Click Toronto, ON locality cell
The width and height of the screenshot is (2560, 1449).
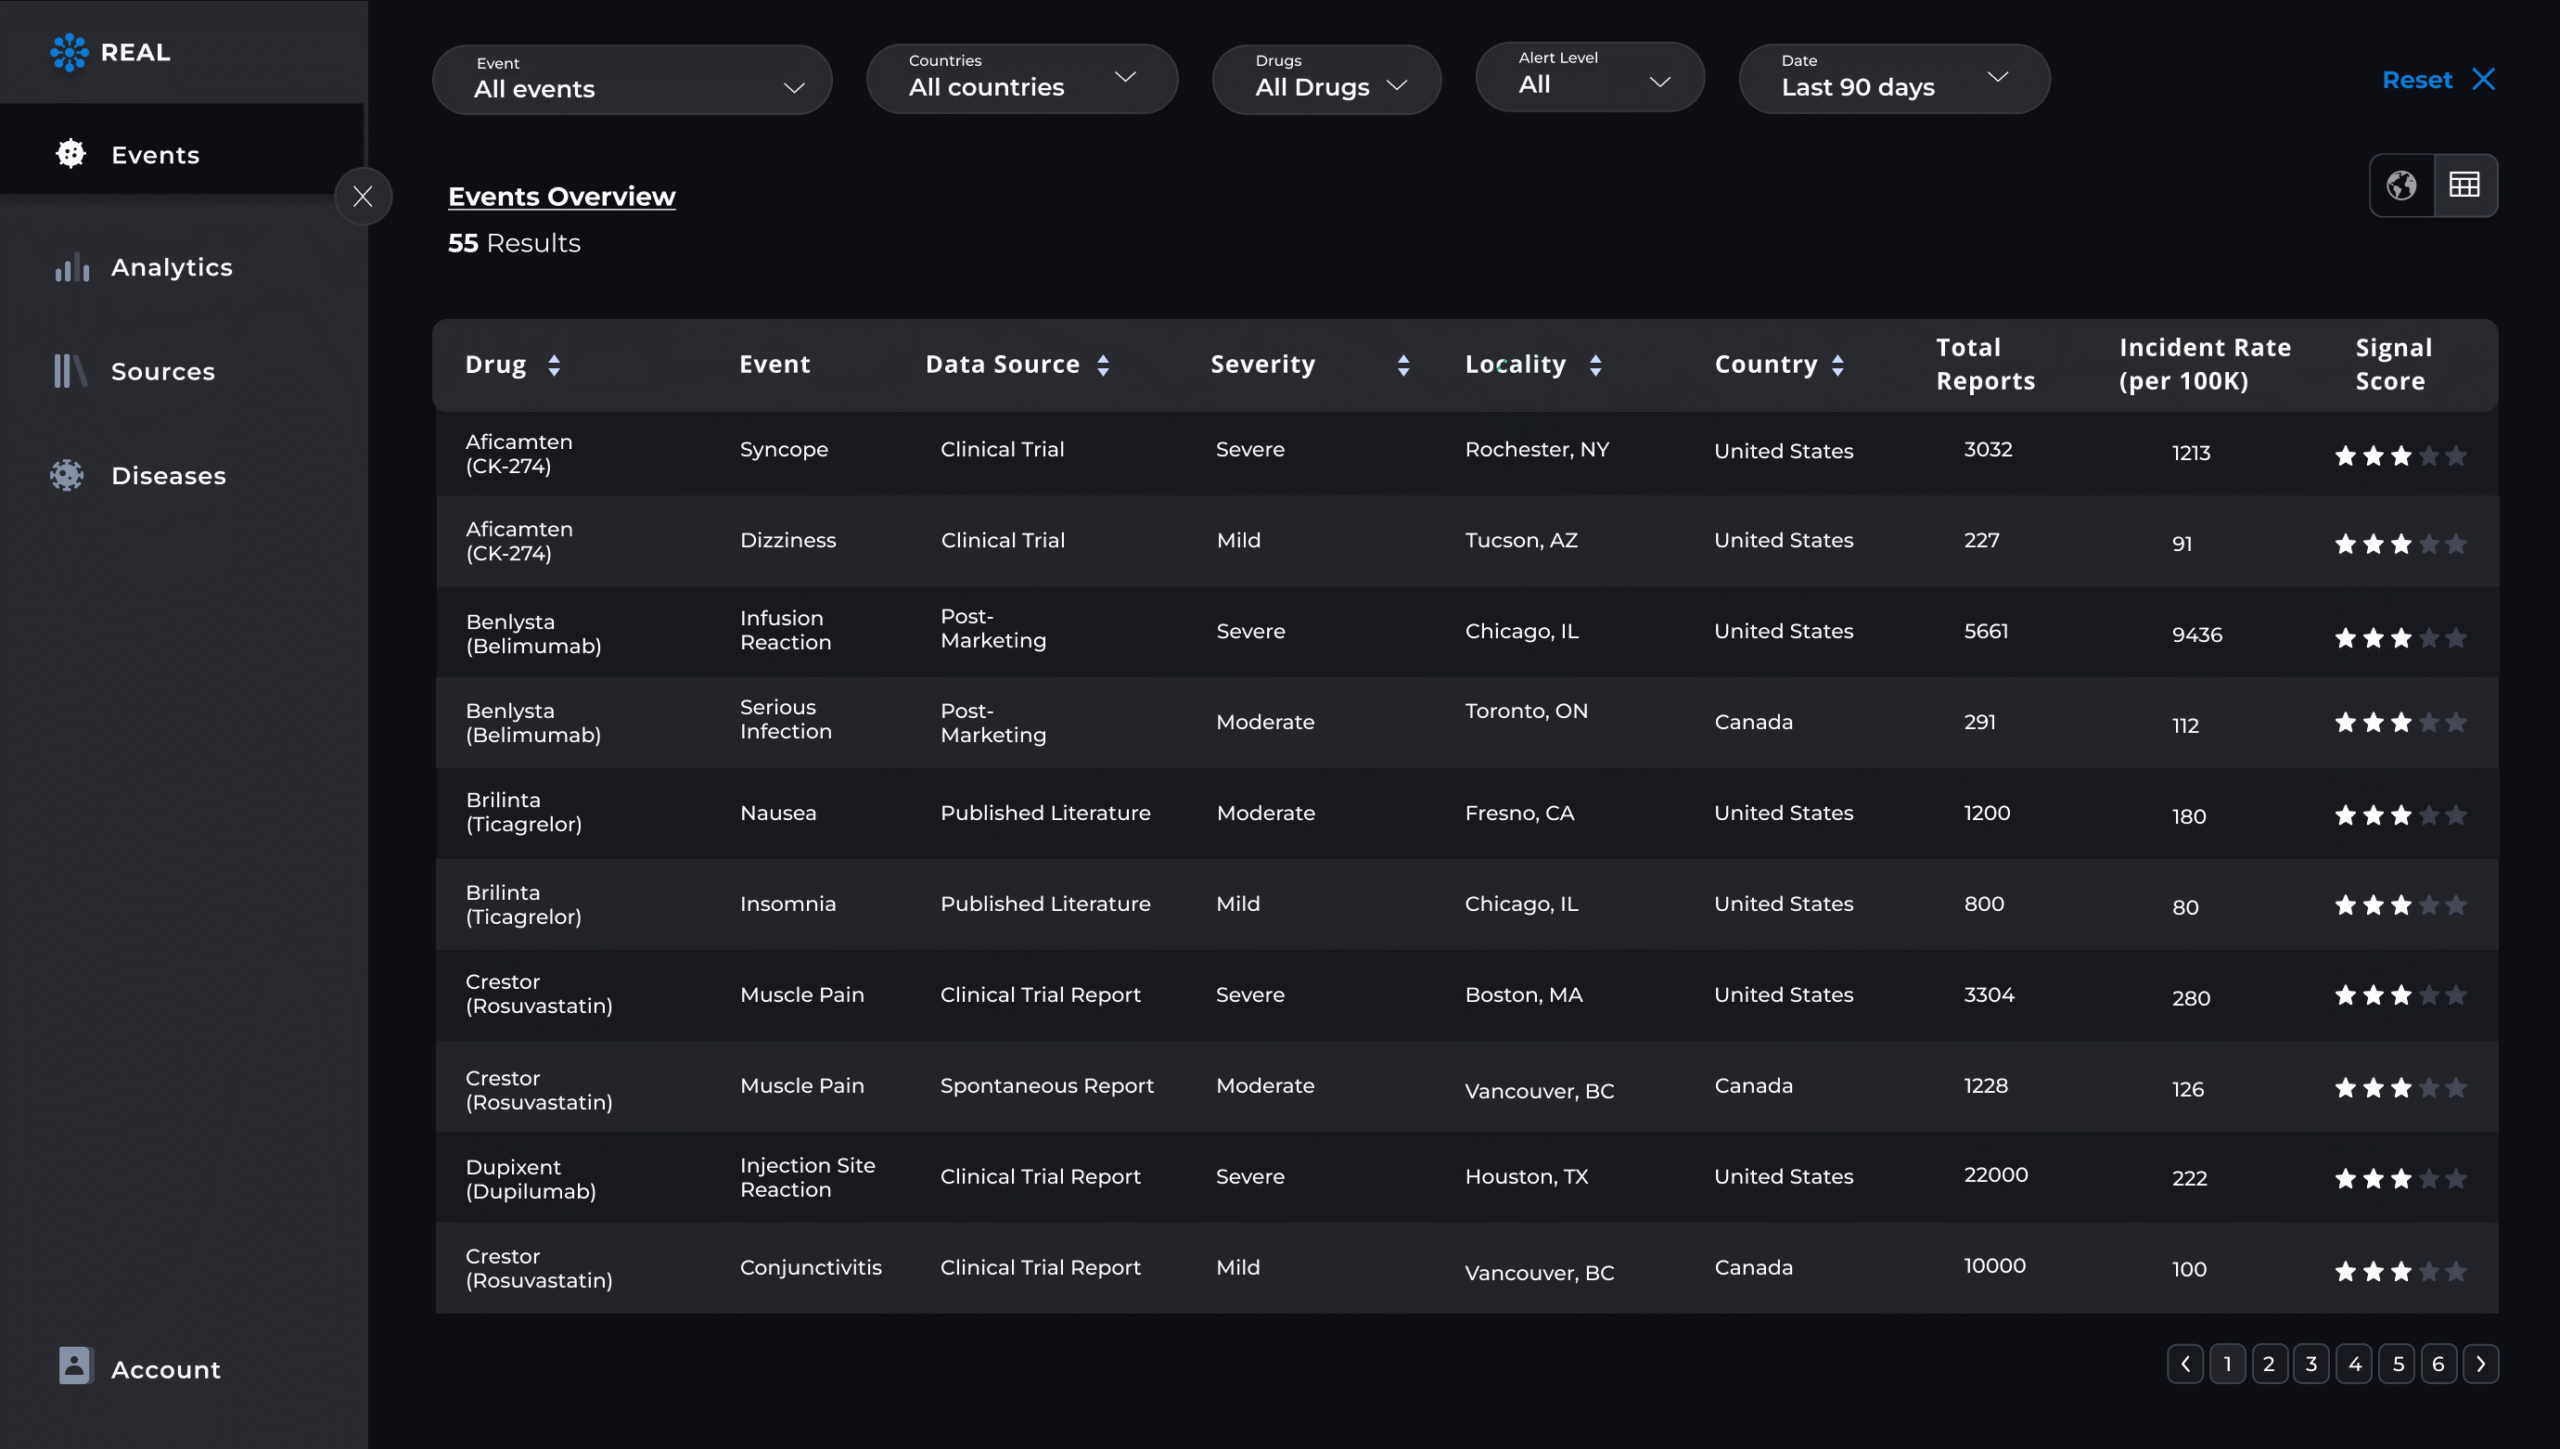tap(1526, 711)
